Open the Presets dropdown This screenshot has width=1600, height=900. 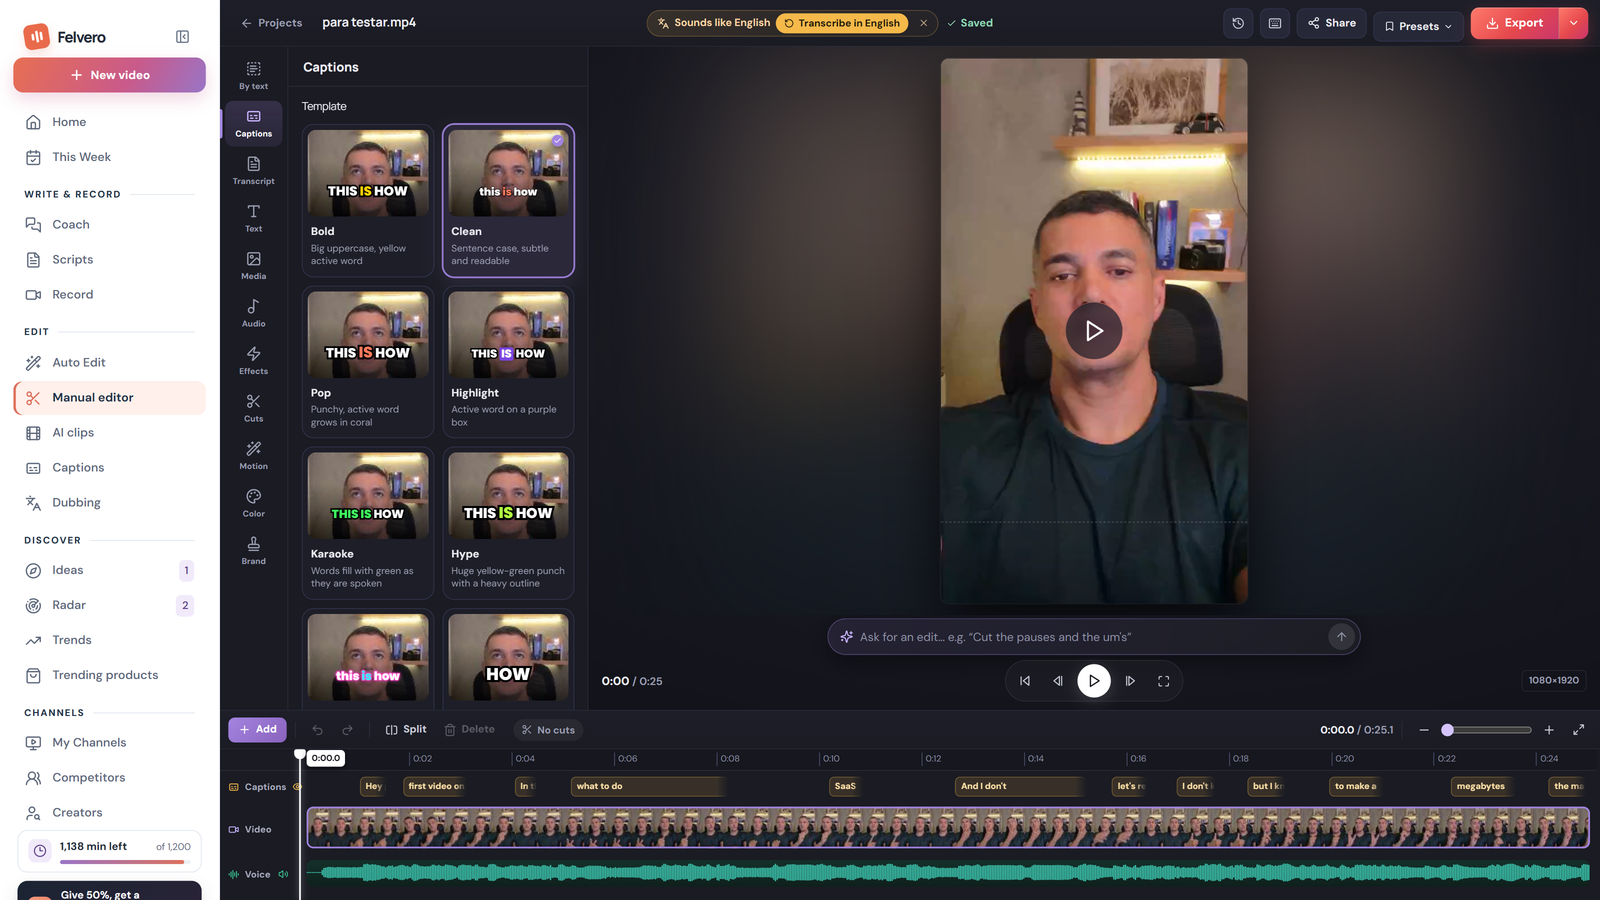[1418, 26]
